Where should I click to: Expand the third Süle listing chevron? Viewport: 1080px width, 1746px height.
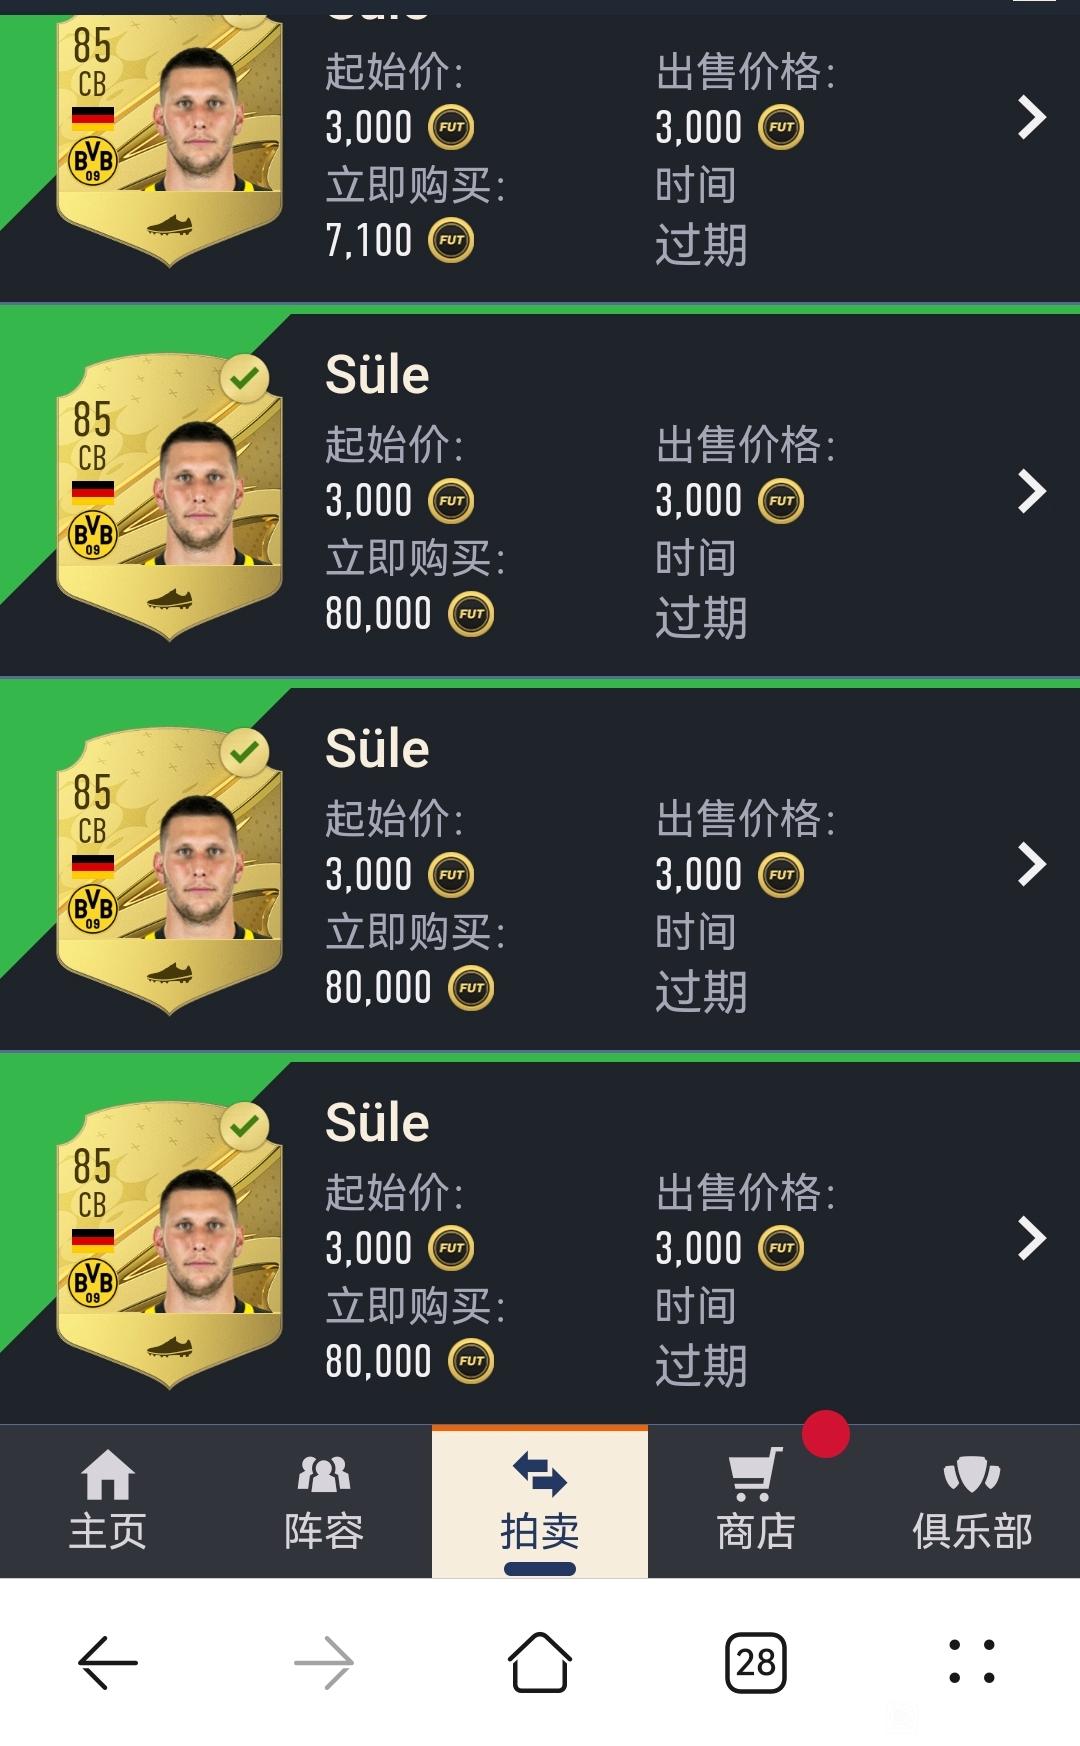1031,865
